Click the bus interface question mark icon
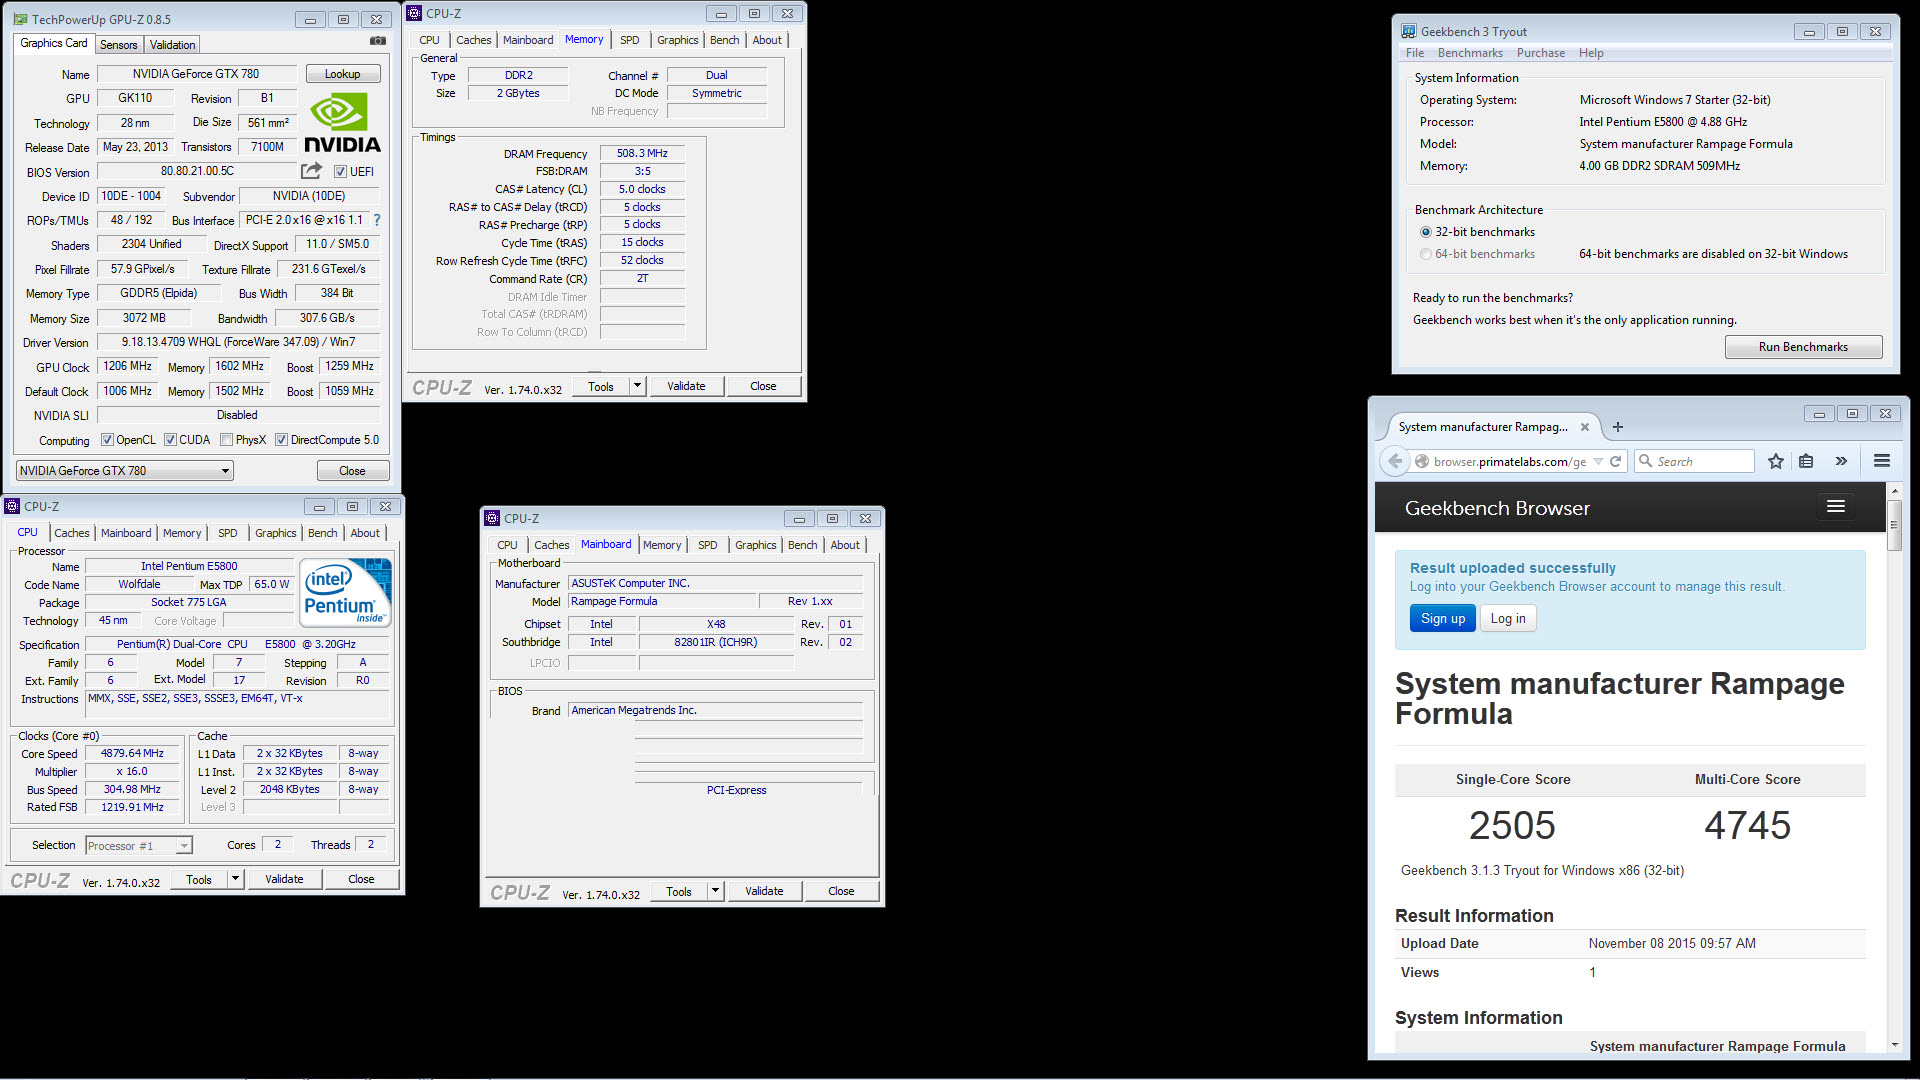 click(x=377, y=220)
